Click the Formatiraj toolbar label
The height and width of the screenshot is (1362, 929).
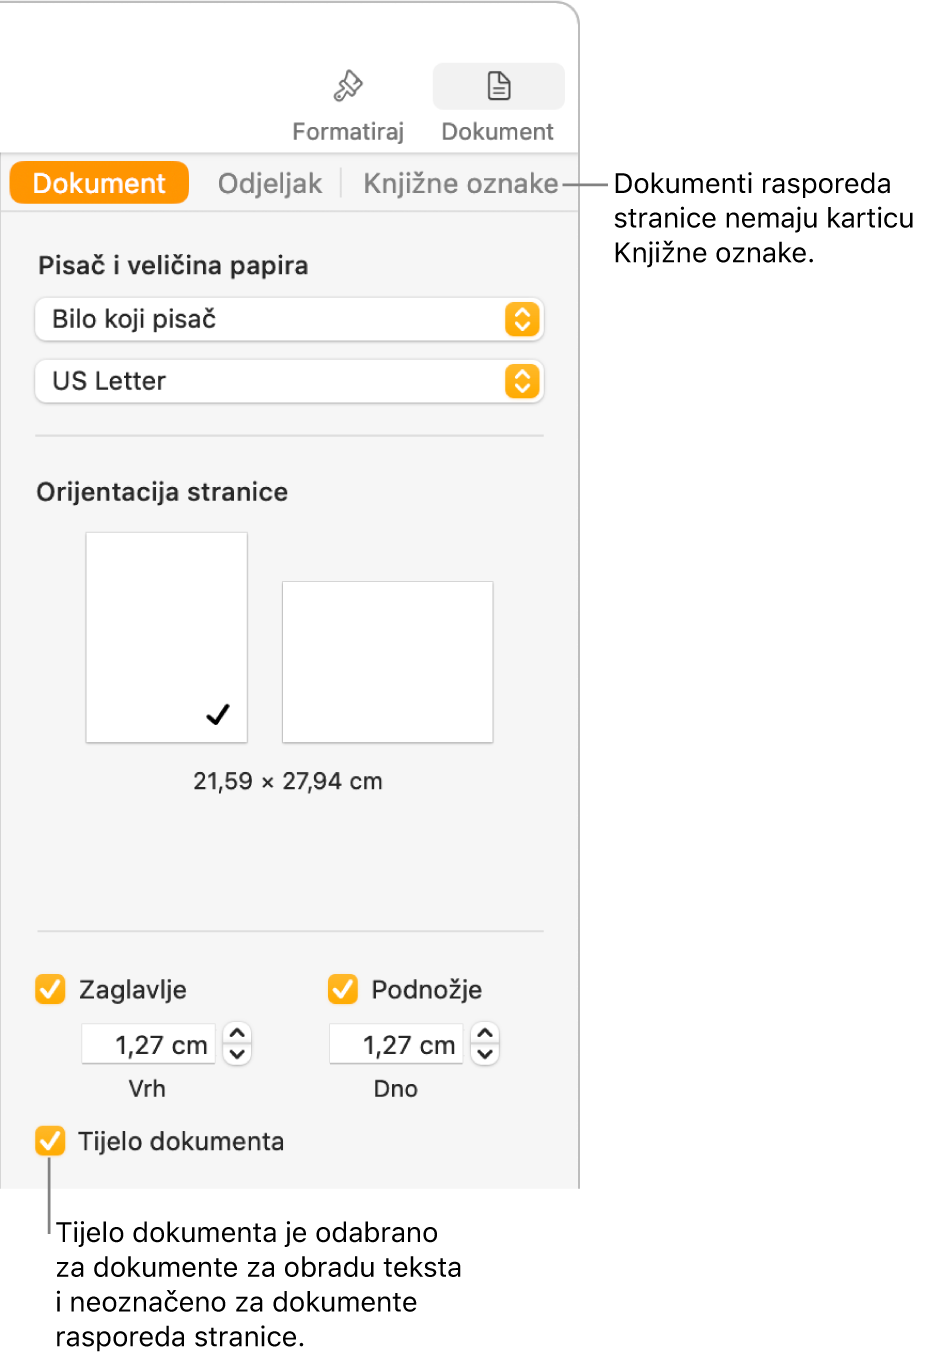coord(348,132)
